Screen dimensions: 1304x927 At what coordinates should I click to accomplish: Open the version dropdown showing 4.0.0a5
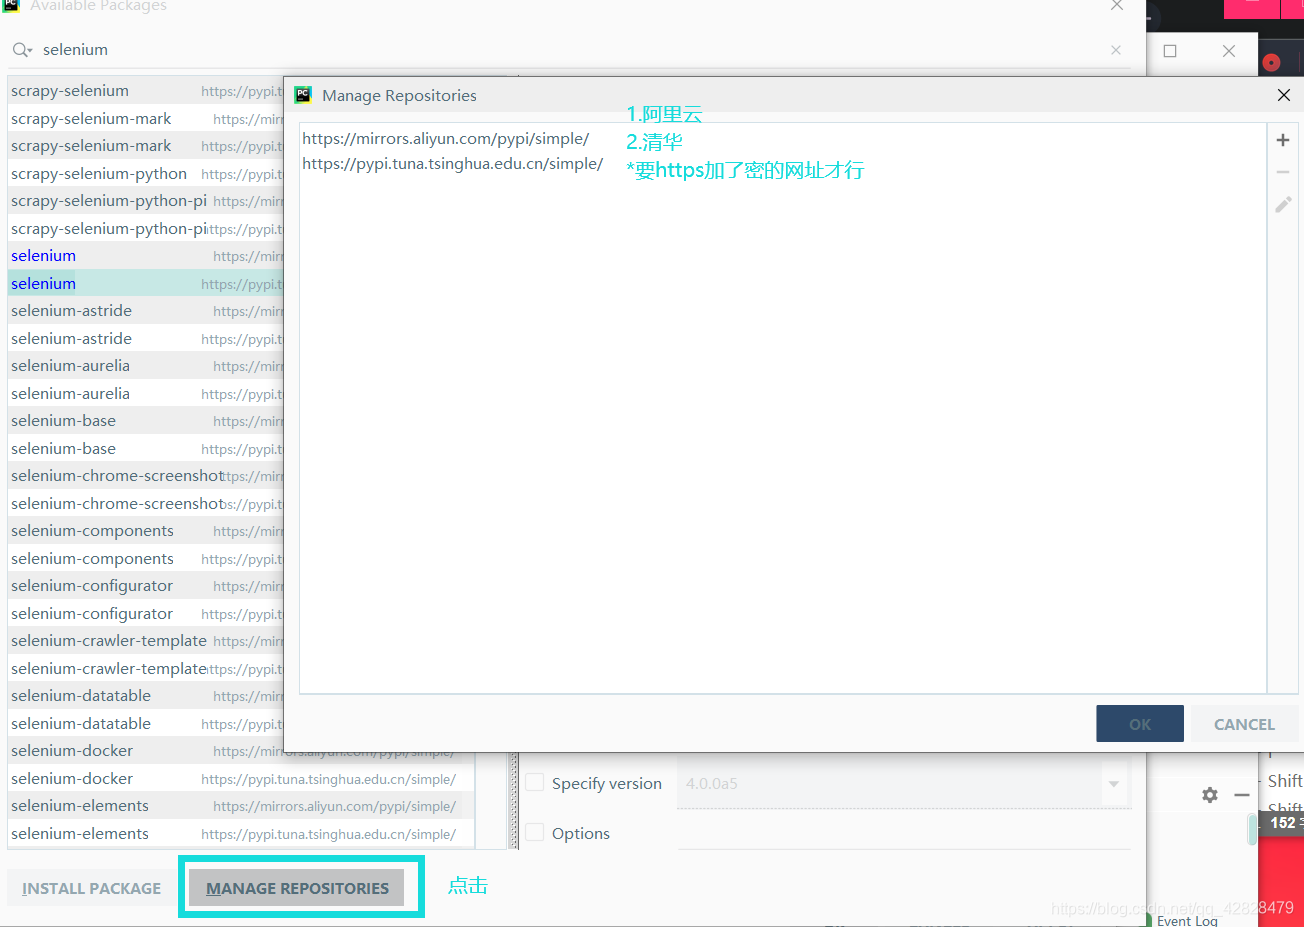1113,784
